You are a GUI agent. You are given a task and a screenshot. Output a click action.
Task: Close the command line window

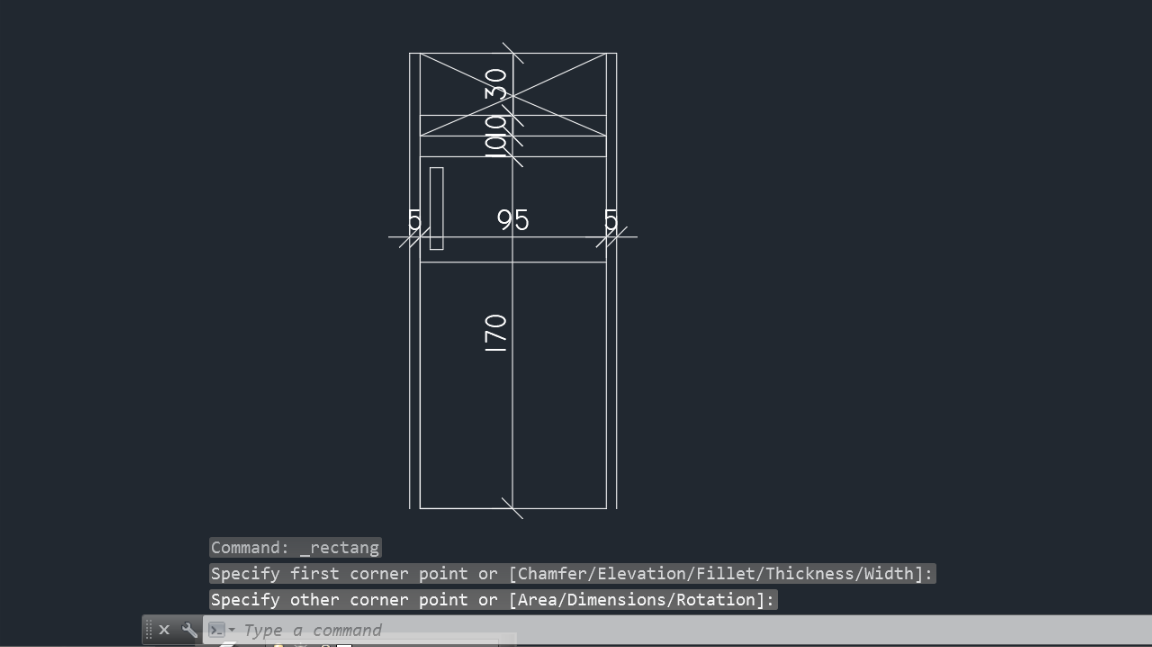(165, 629)
